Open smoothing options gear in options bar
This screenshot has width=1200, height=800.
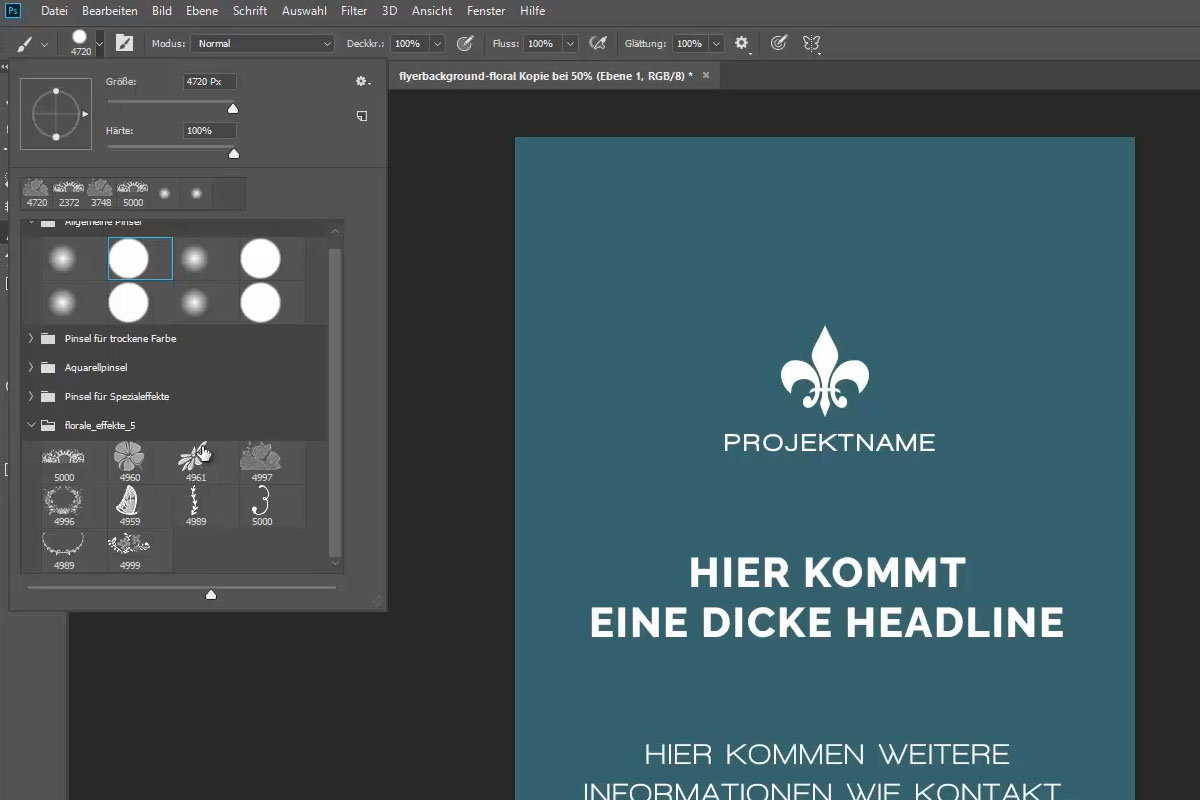[x=742, y=43]
